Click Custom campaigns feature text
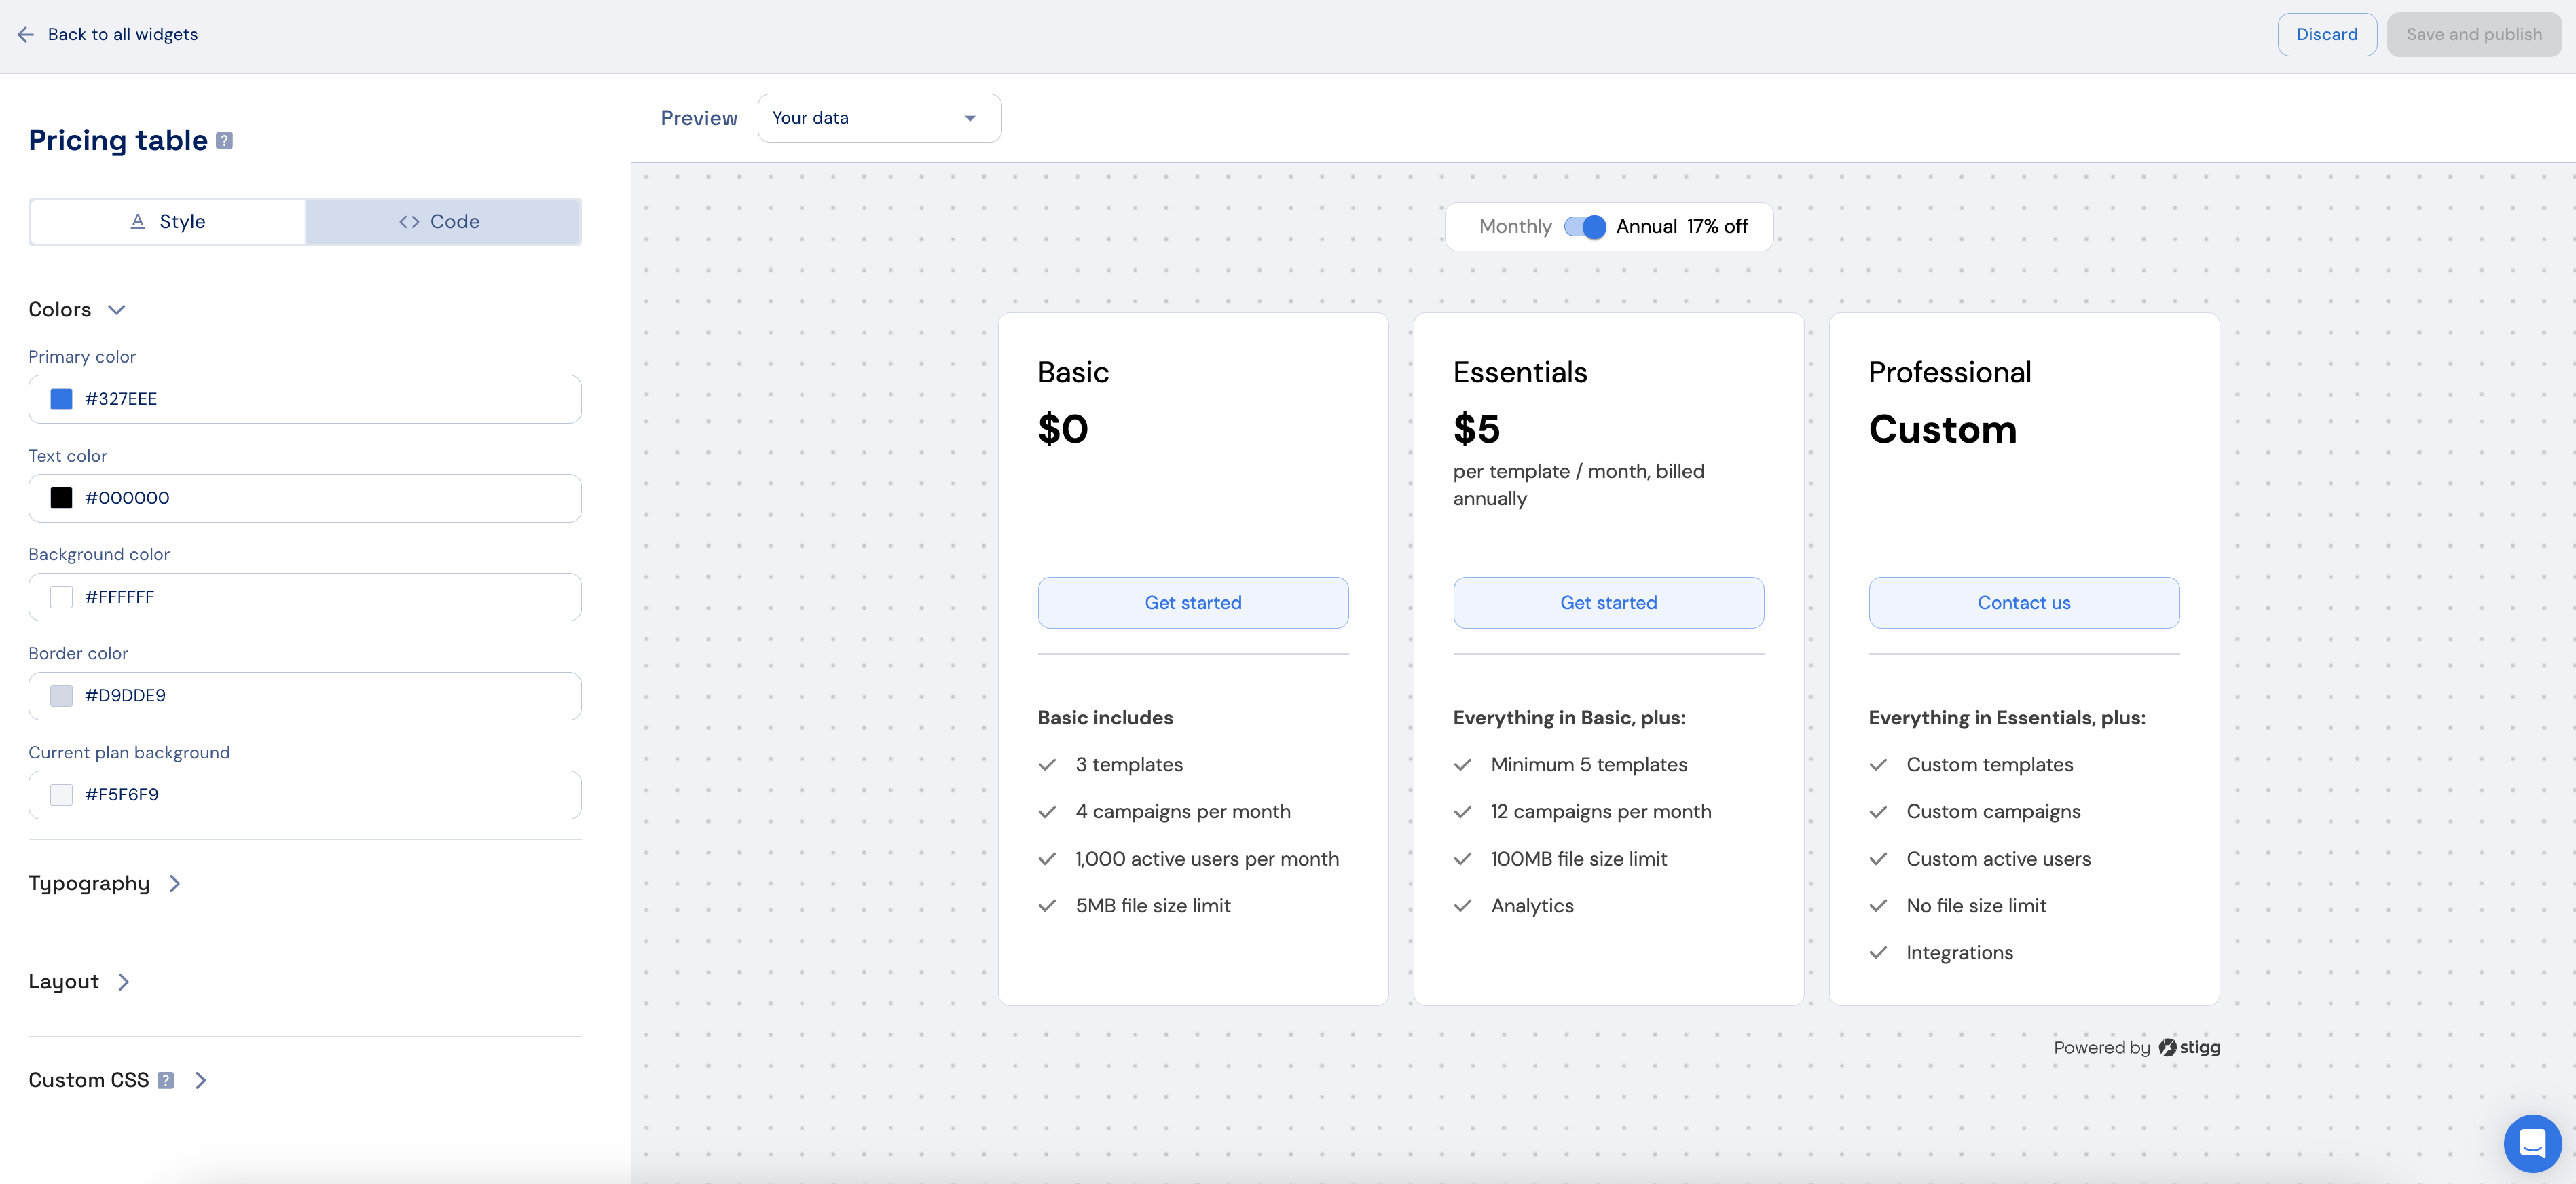This screenshot has height=1184, width=2576. (1993, 812)
